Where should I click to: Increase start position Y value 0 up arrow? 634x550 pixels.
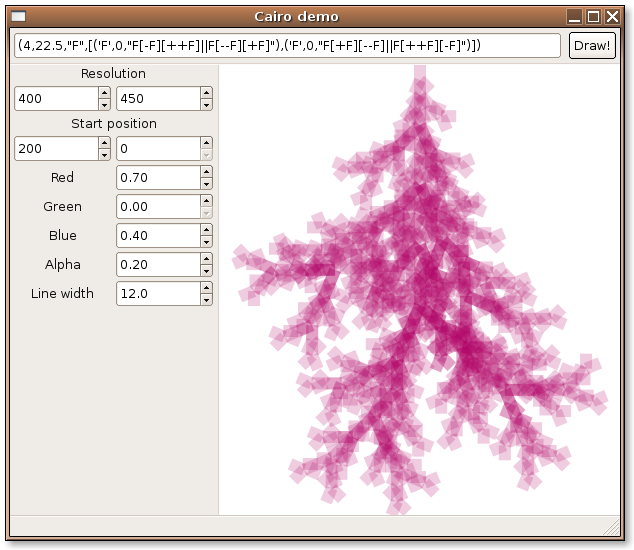[x=206, y=143]
